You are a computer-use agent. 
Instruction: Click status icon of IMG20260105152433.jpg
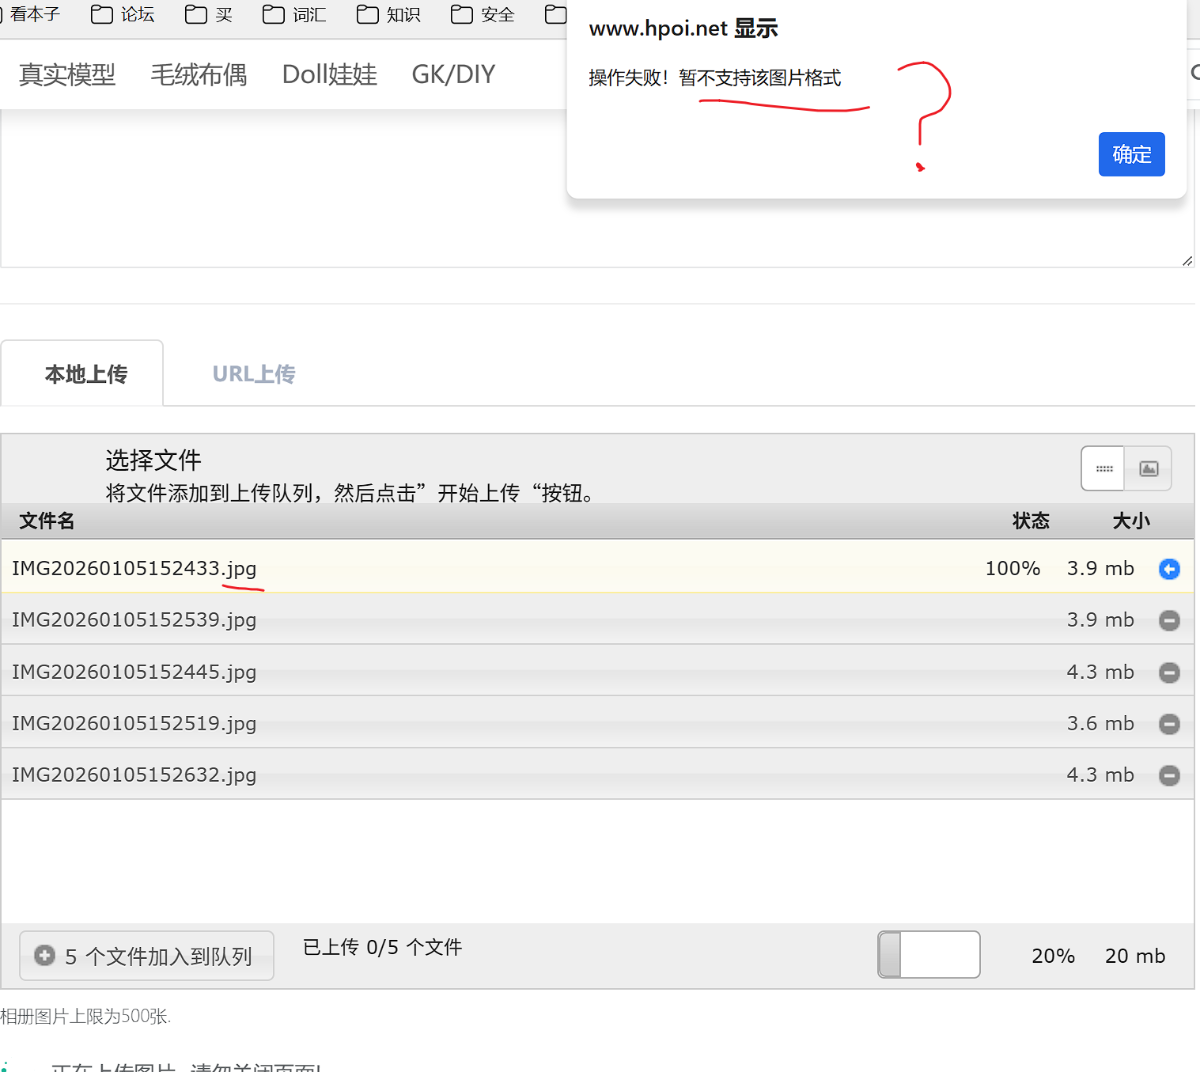pos(1169,569)
